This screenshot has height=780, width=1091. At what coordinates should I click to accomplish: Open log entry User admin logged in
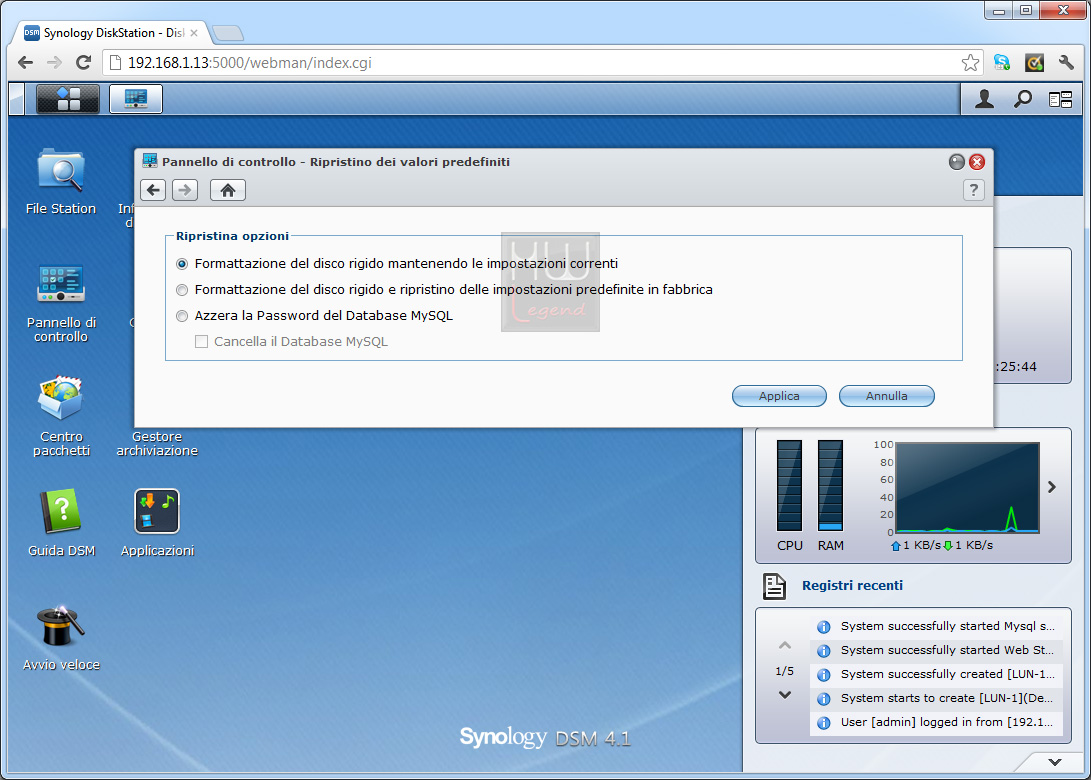[x=937, y=722]
